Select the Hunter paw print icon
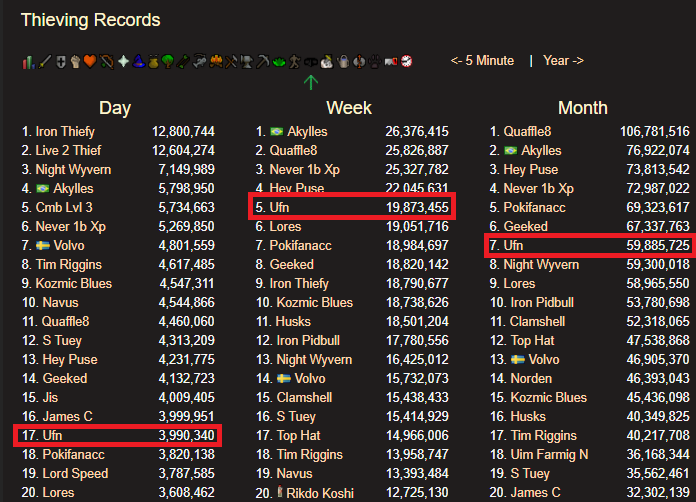Viewport: 696px width, 502px height. (x=375, y=61)
